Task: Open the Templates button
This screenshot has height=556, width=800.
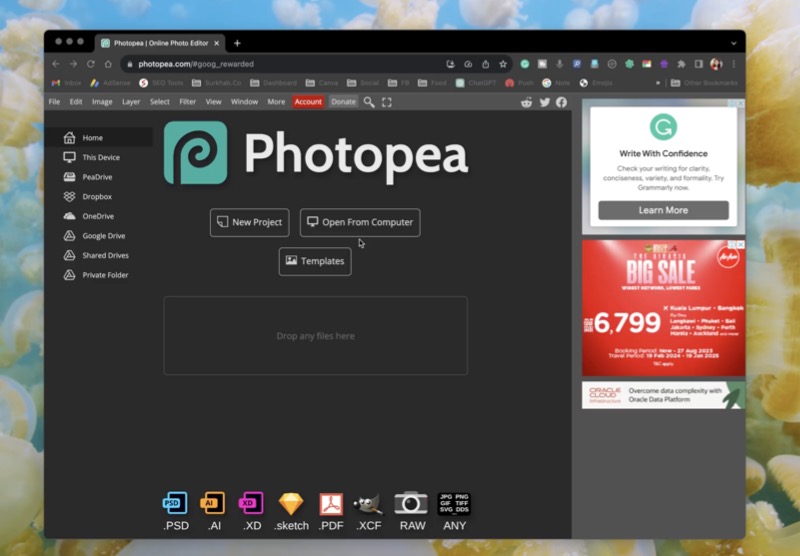Action: [315, 261]
